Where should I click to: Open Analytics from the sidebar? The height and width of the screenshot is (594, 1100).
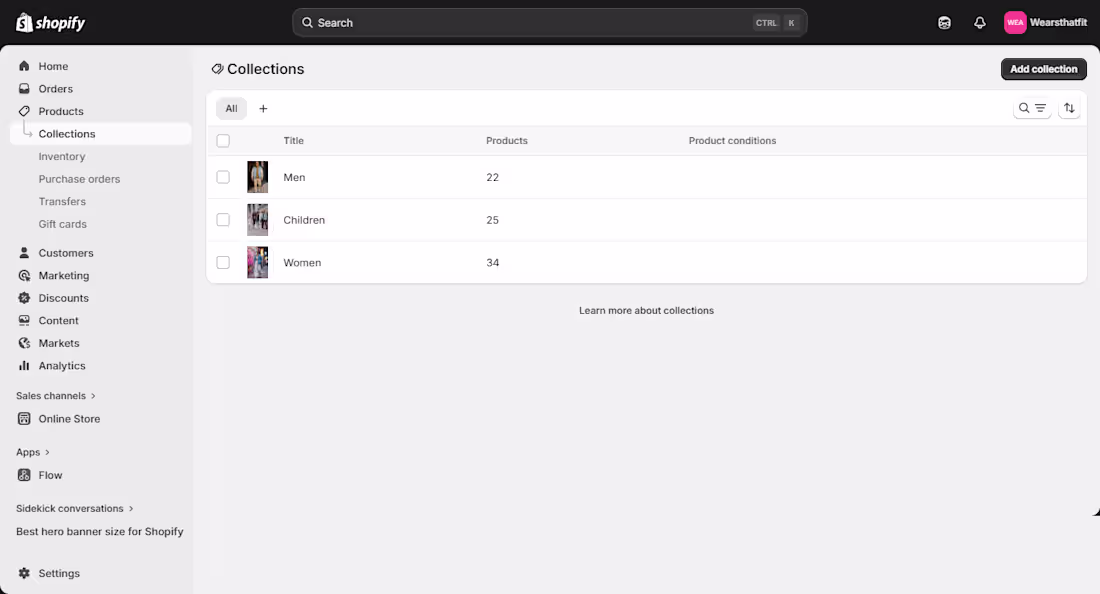coord(62,365)
